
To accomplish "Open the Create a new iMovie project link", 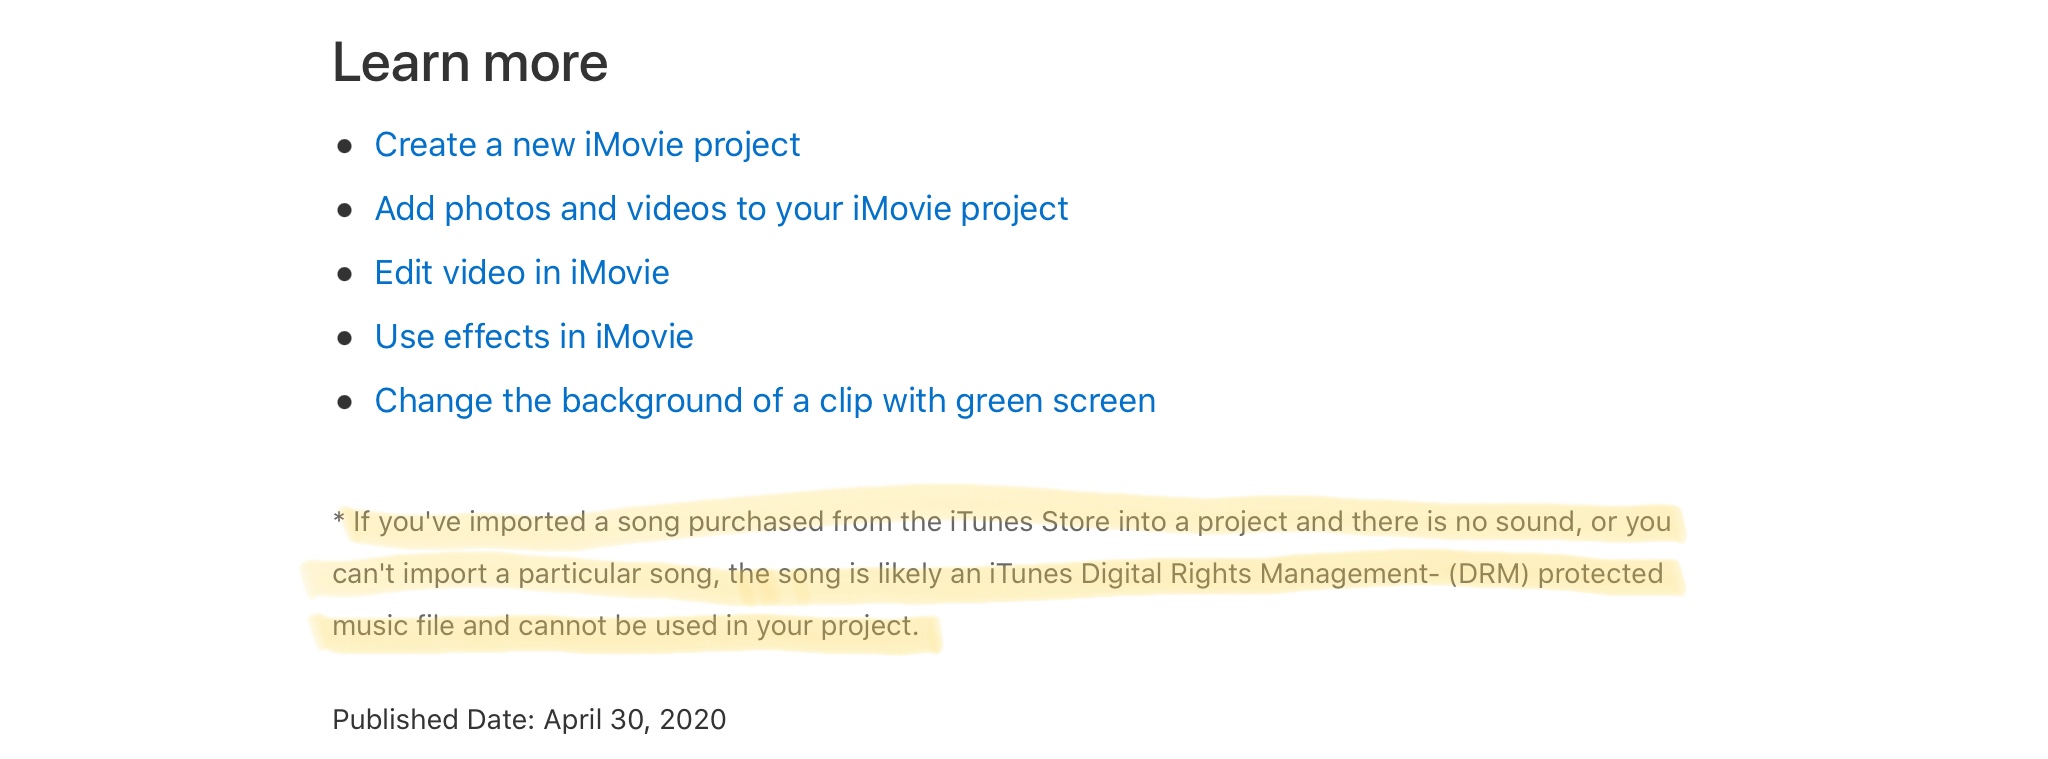I will click(x=587, y=145).
